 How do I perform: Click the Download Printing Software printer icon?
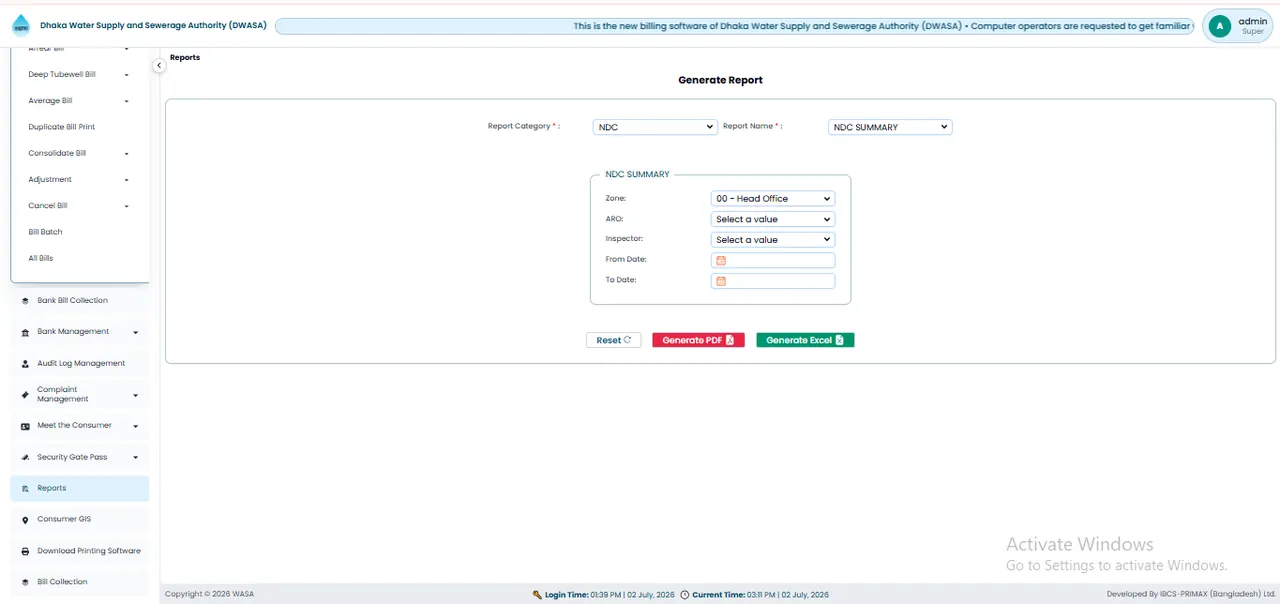point(25,551)
